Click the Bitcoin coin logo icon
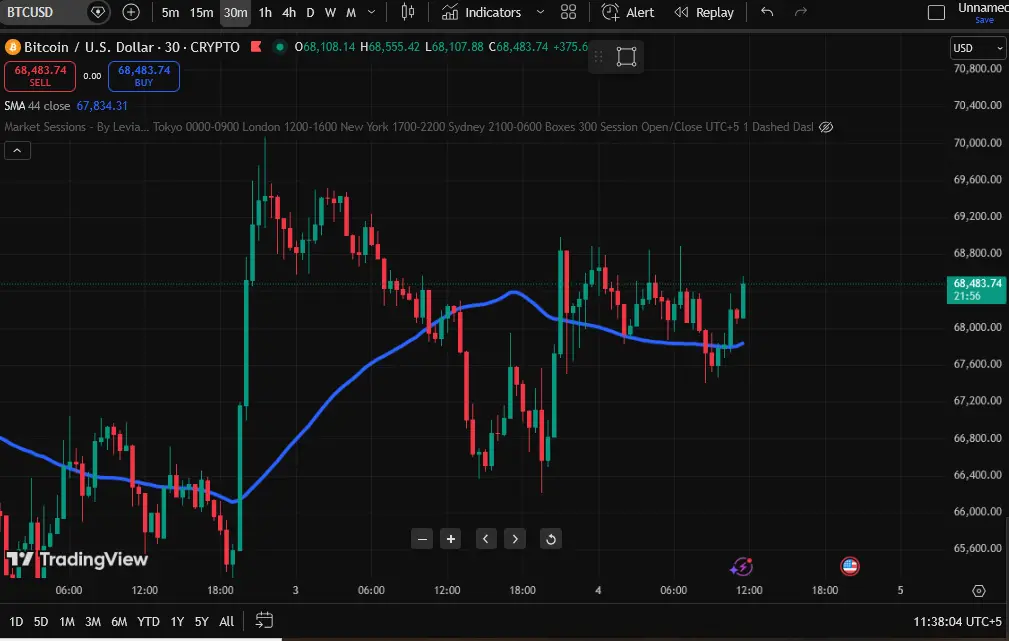1009x641 pixels. point(12,47)
